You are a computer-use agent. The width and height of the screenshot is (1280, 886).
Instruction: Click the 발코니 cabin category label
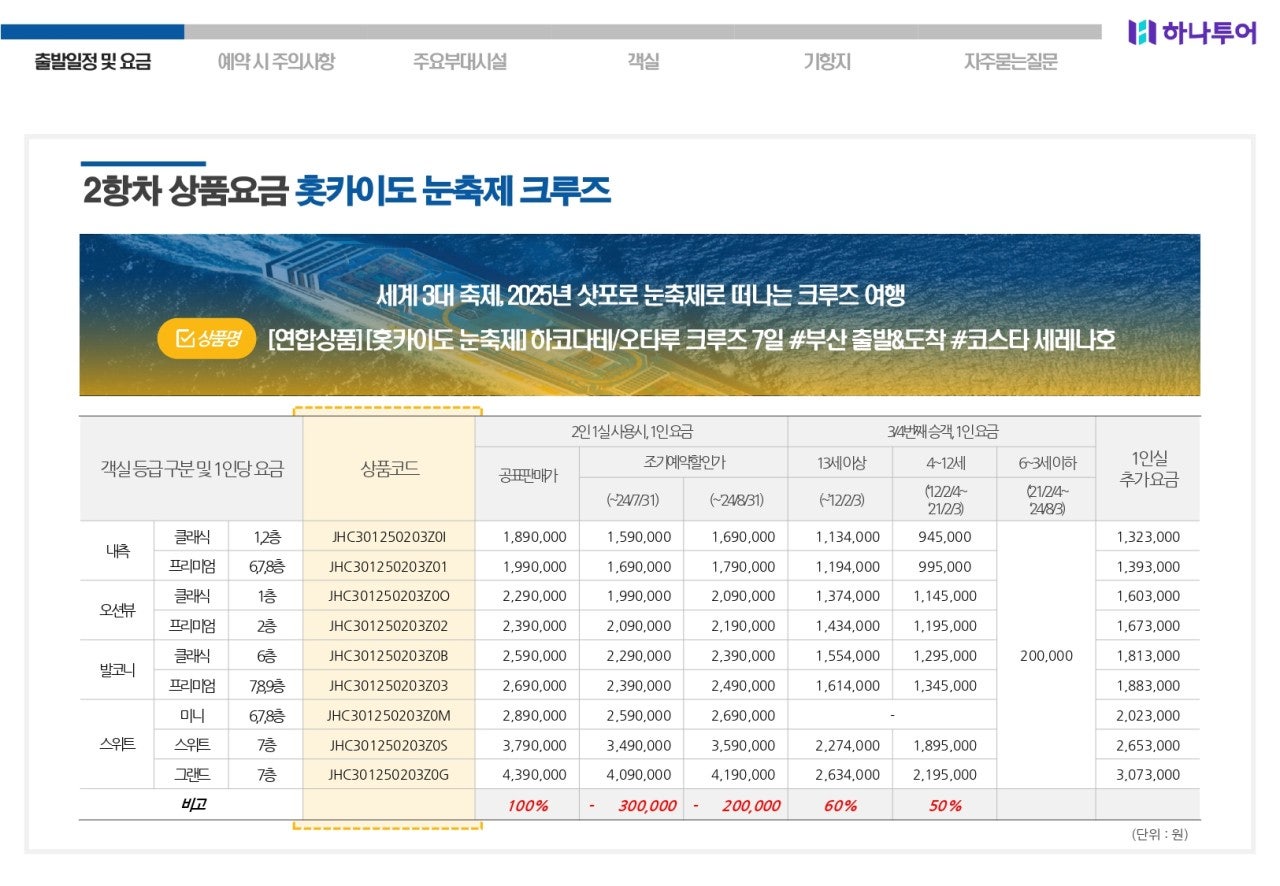(117, 671)
